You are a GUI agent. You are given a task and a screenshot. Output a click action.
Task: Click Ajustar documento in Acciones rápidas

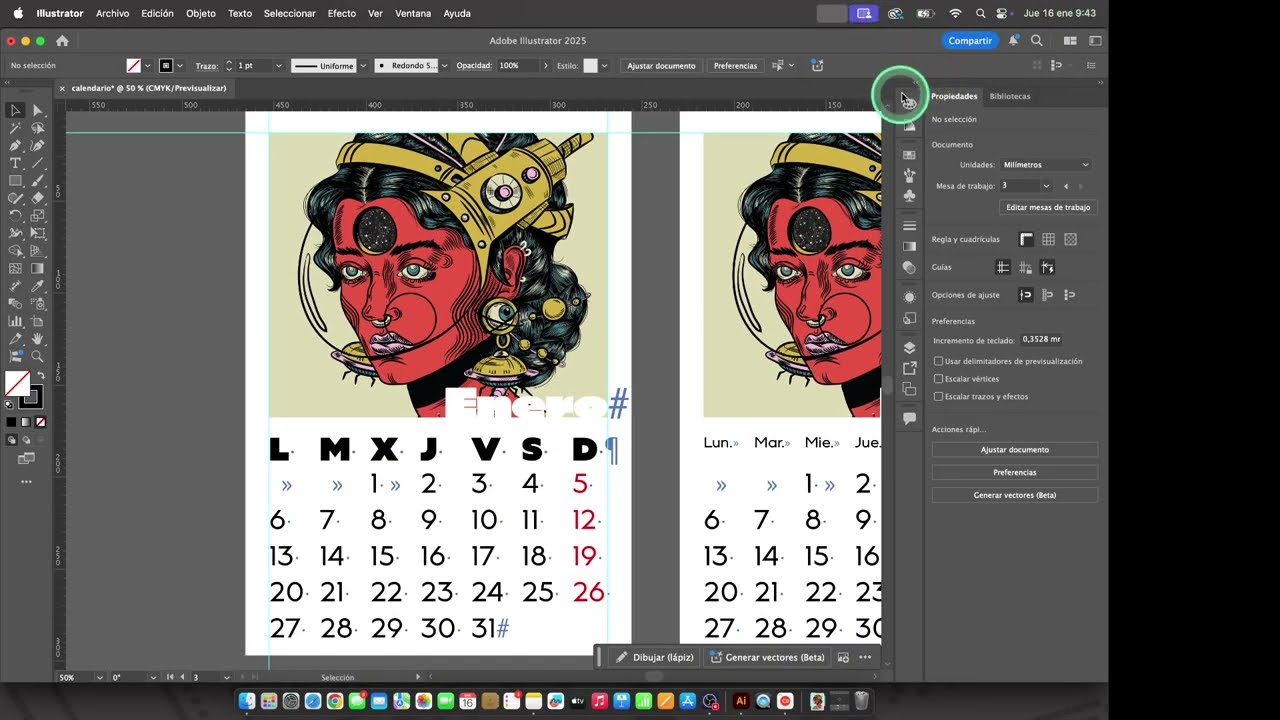coord(1015,450)
